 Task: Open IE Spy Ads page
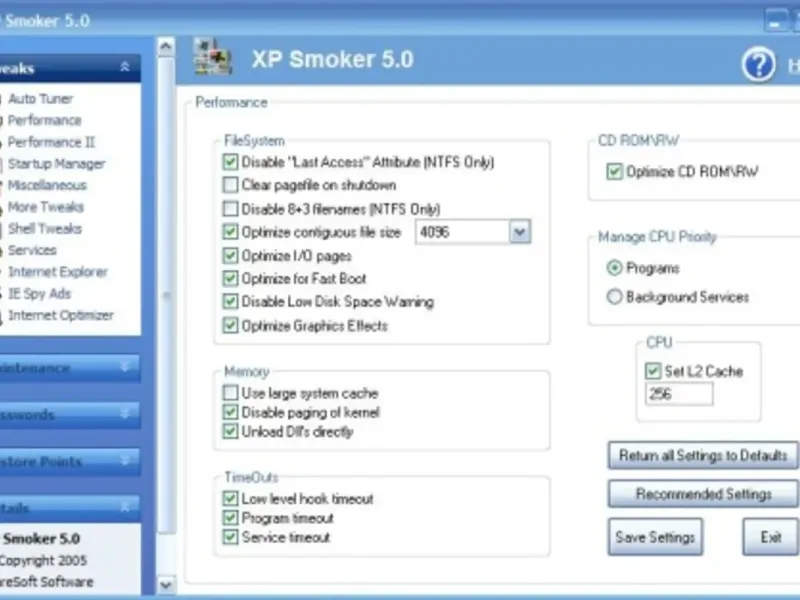click(x=39, y=293)
